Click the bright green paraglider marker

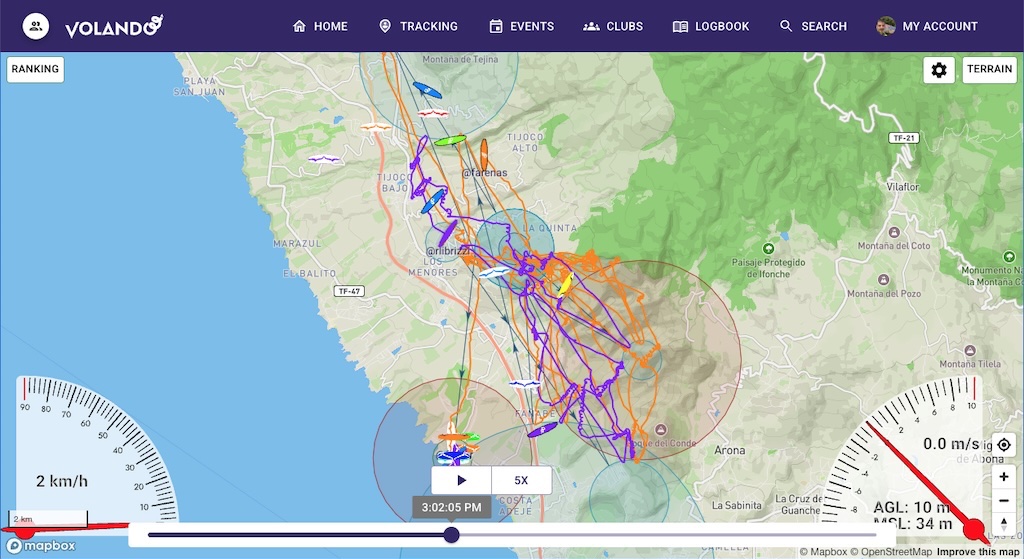tap(449, 141)
